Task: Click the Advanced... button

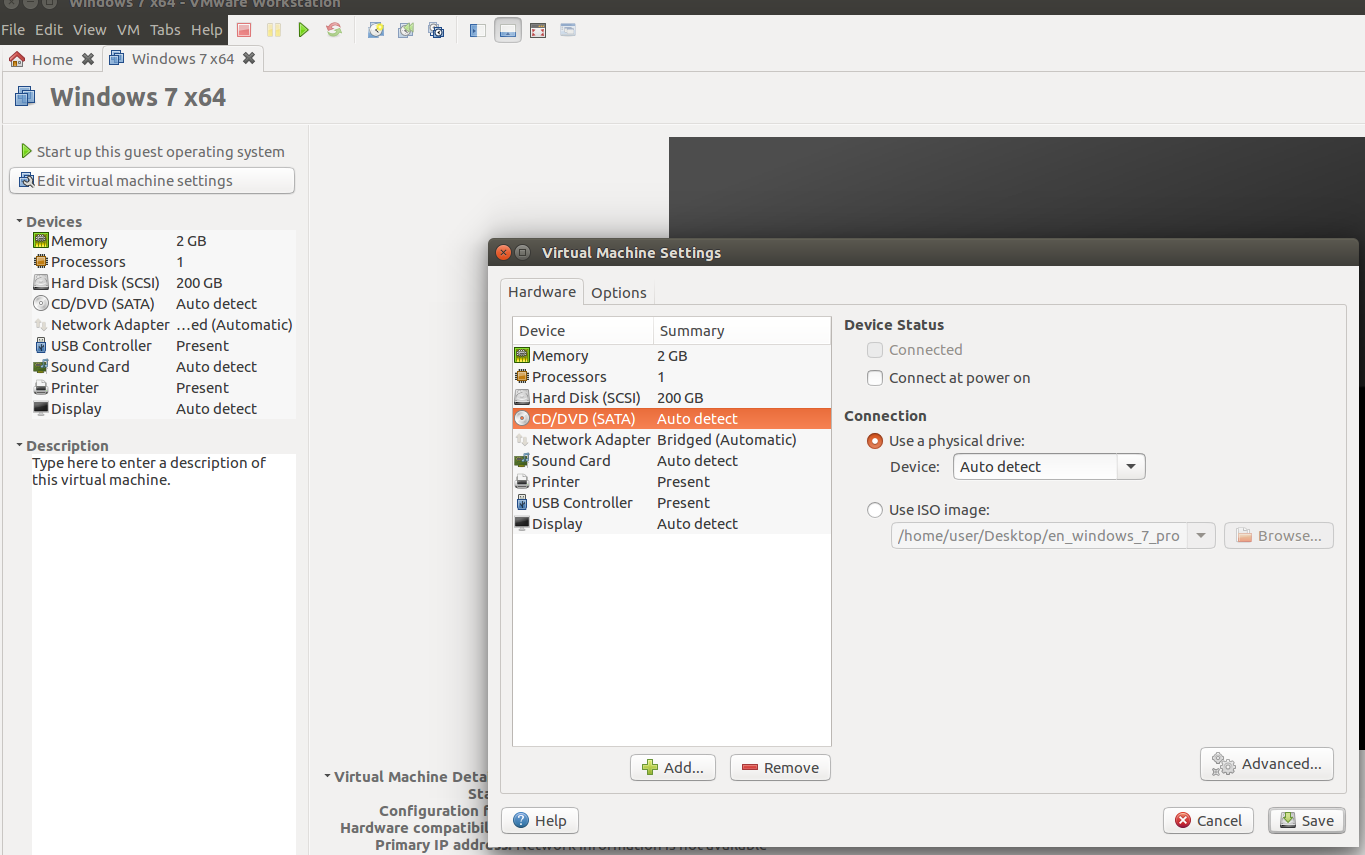Action: point(1267,764)
